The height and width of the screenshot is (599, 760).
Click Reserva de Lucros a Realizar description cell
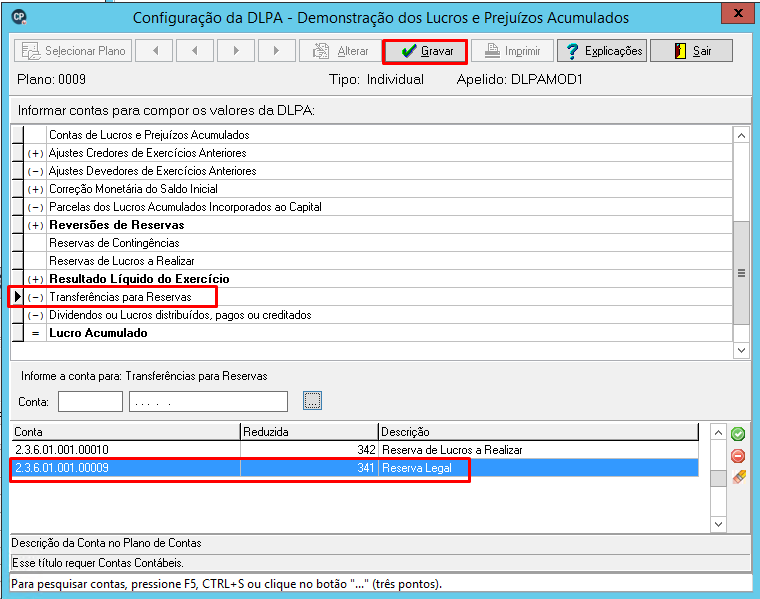[x=538, y=450]
